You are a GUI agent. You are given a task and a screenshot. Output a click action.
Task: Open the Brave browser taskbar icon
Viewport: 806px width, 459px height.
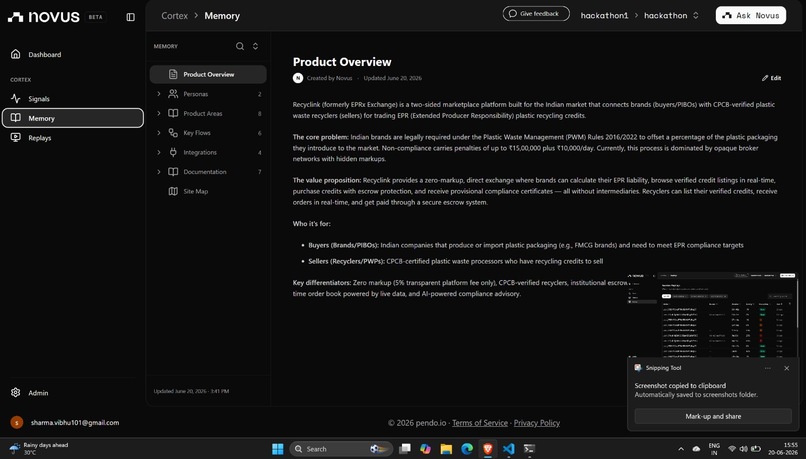tap(487, 449)
